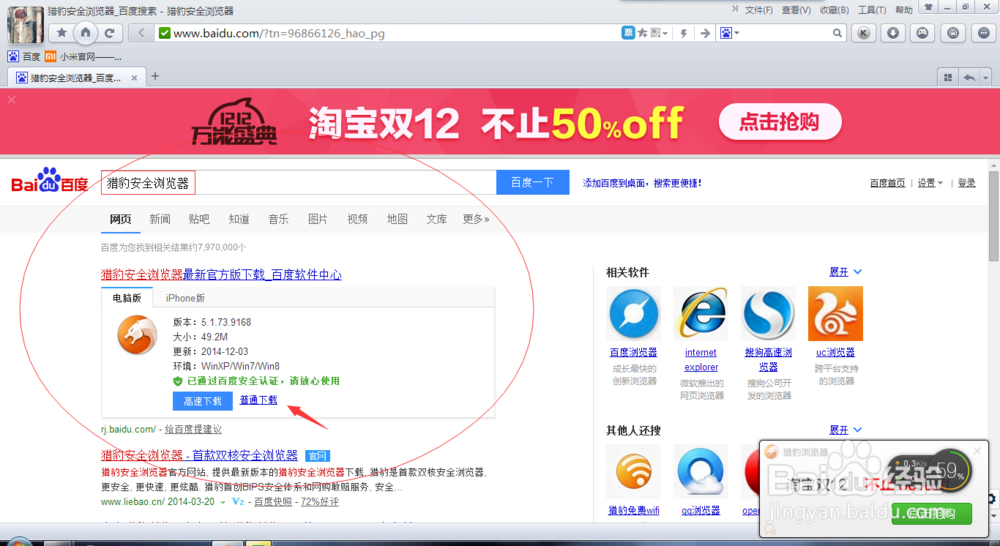This screenshot has height=546, width=1000.
Task: Click the Liebao browser leopard icon
Action: click(137, 335)
